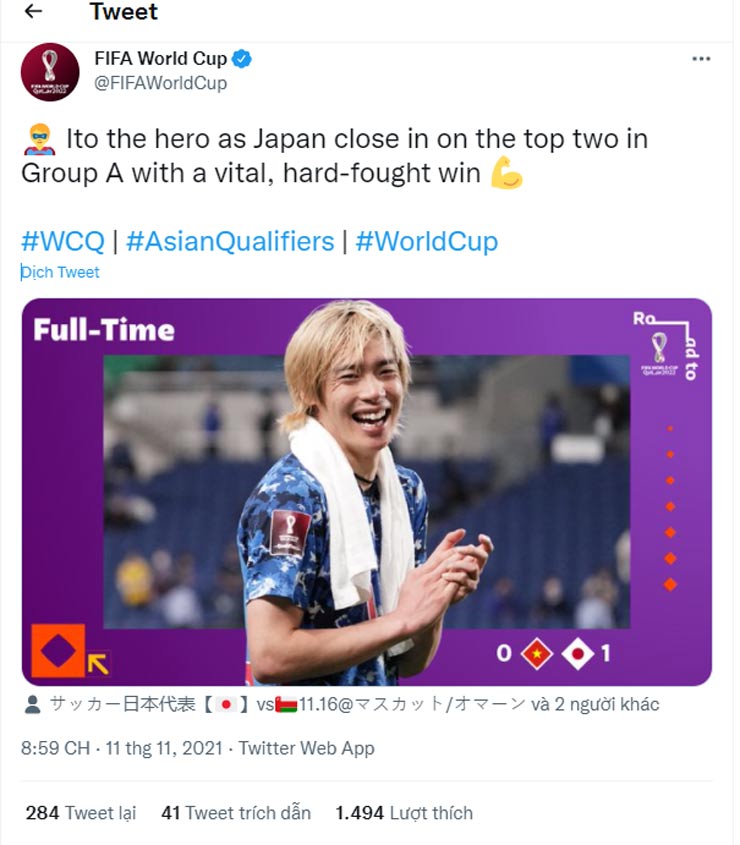Open the Full-Time match image

pyautogui.click(x=366, y=491)
